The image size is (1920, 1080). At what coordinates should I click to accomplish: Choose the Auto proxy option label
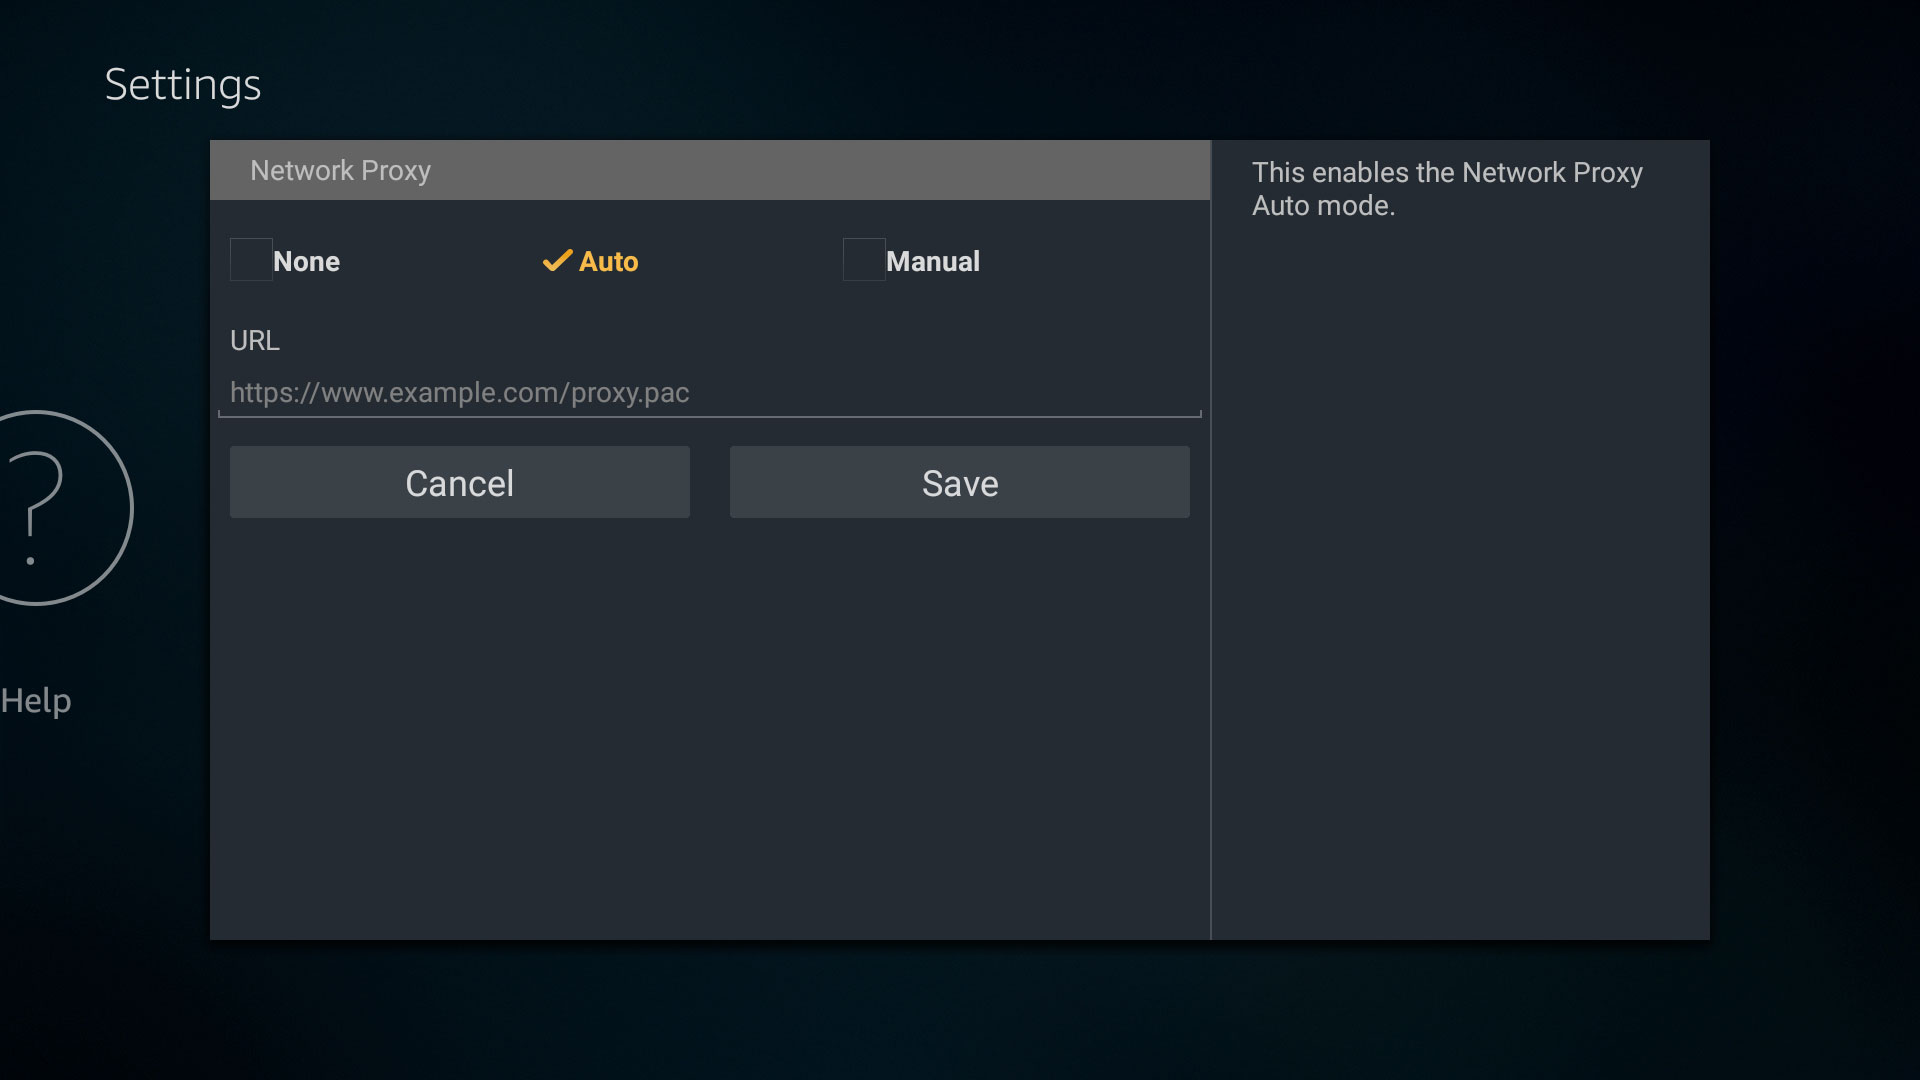tap(608, 262)
